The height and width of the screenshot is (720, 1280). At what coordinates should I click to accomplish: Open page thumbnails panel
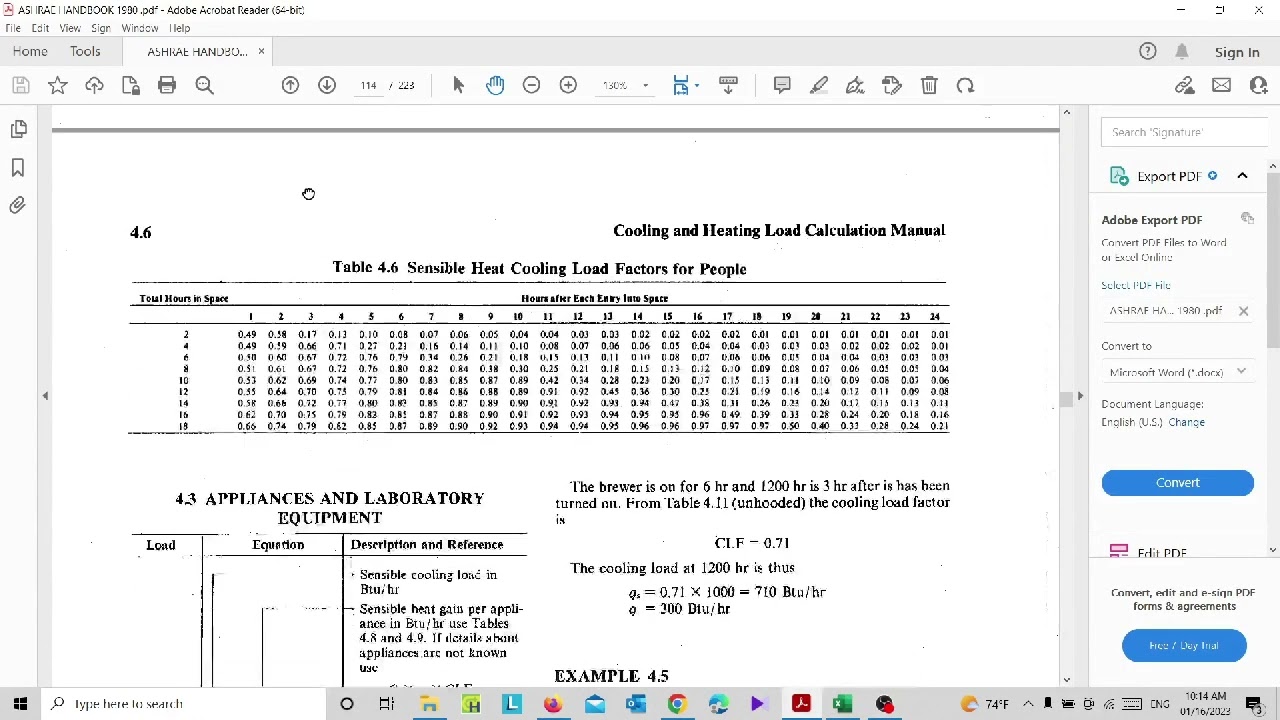pos(18,129)
